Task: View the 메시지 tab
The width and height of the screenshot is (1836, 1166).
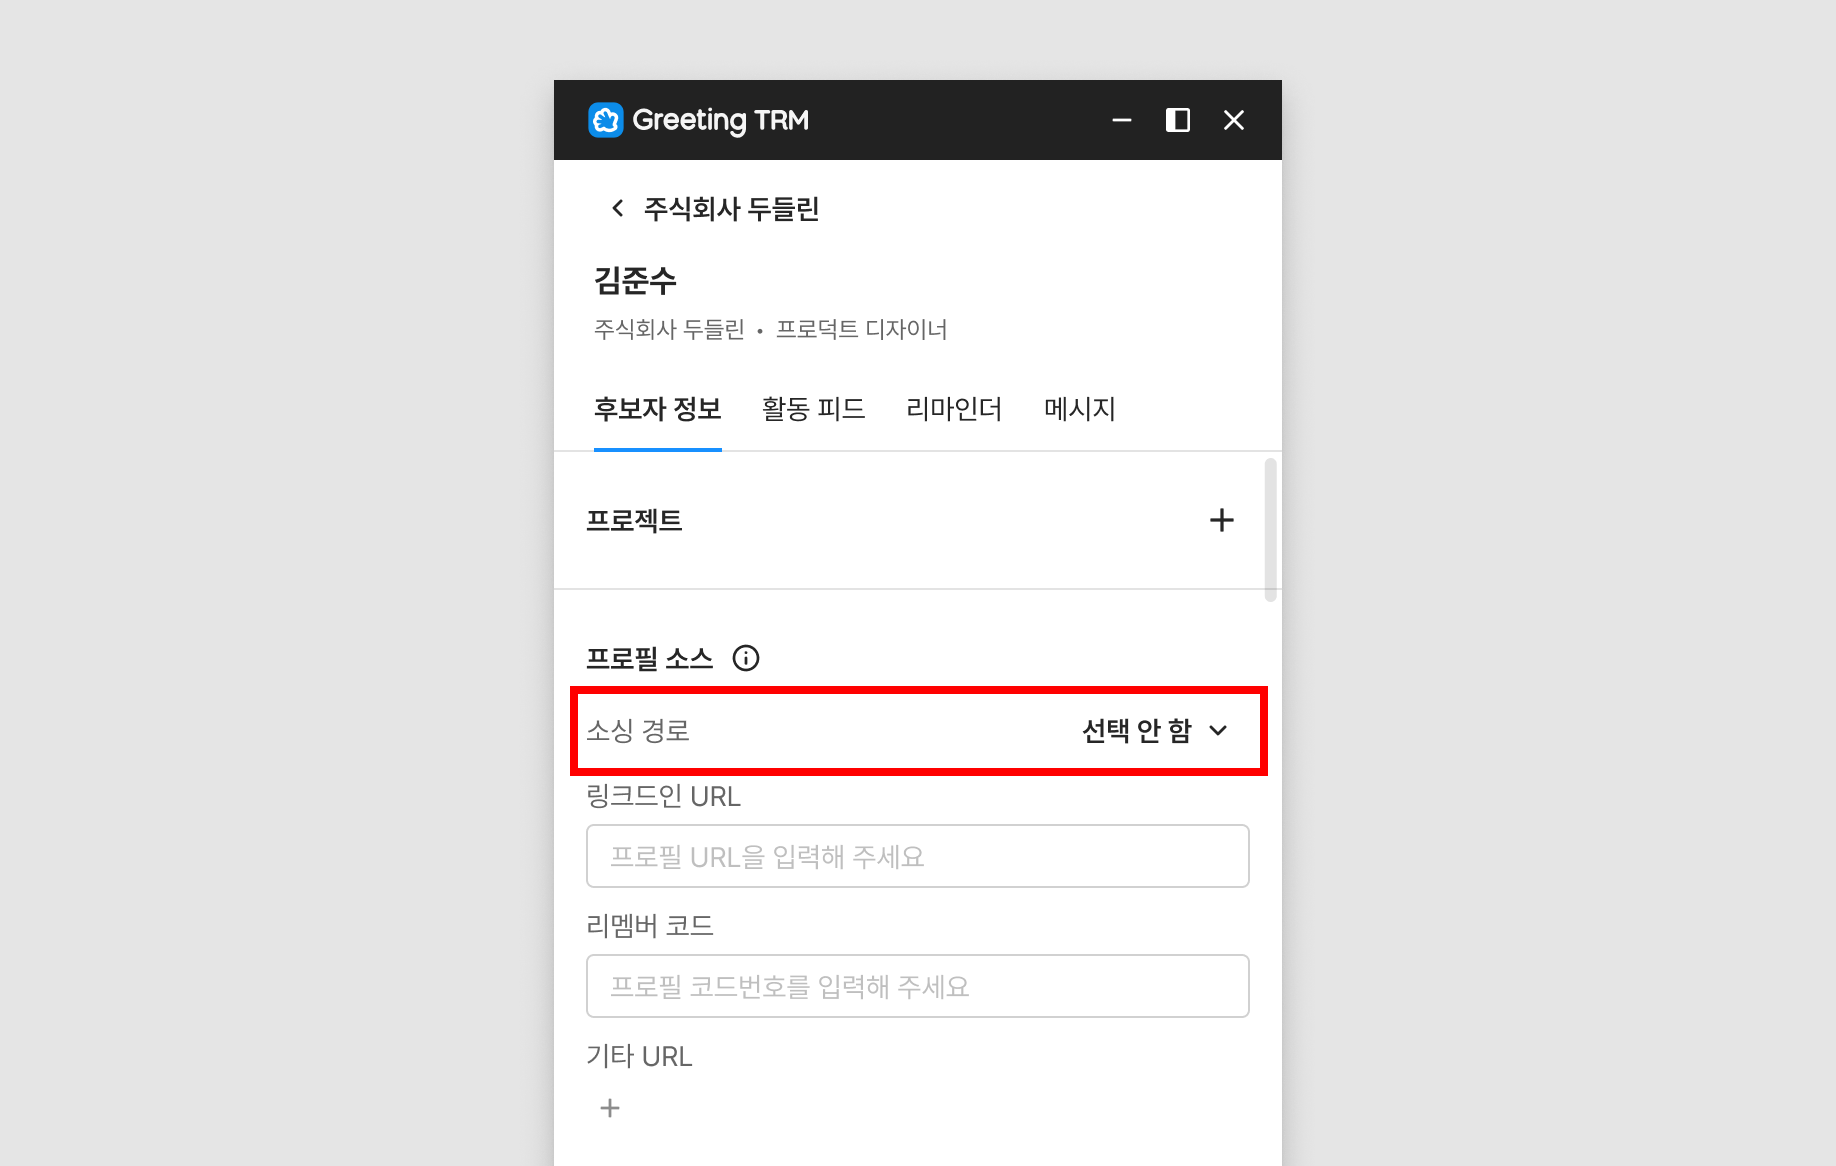Action: (x=1080, y=409)
